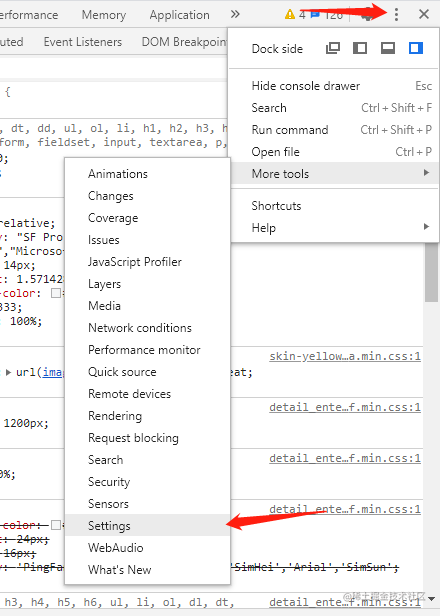This screenshot has width=440, height=616.
Task: Follow the skin-yellow…a.min.css:1 source link
Action: (x=345, y=356)
